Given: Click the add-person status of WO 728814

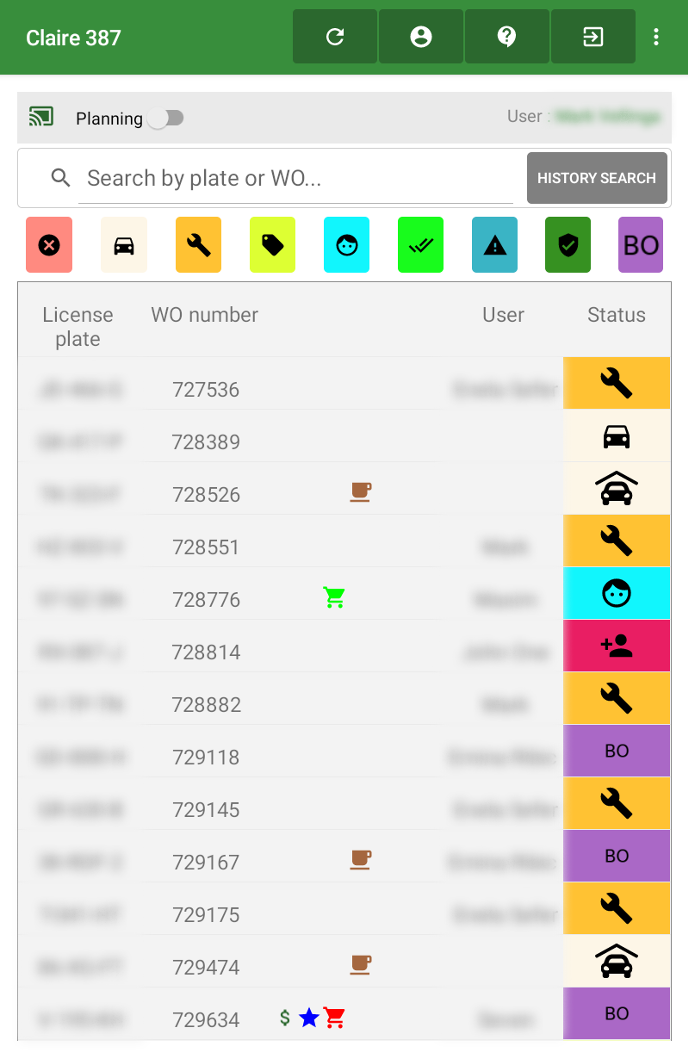Looking at the screenshot, I should coord(616,646).
